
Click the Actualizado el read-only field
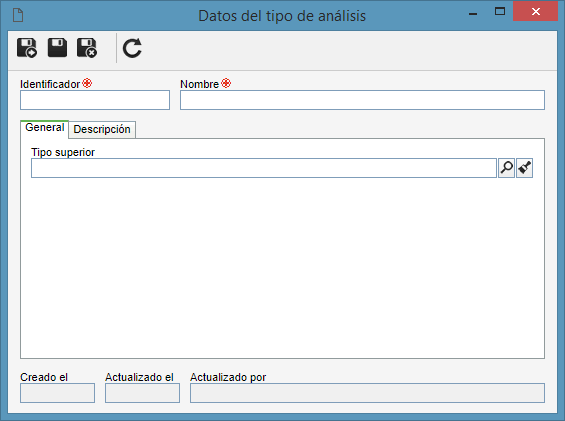142,393
